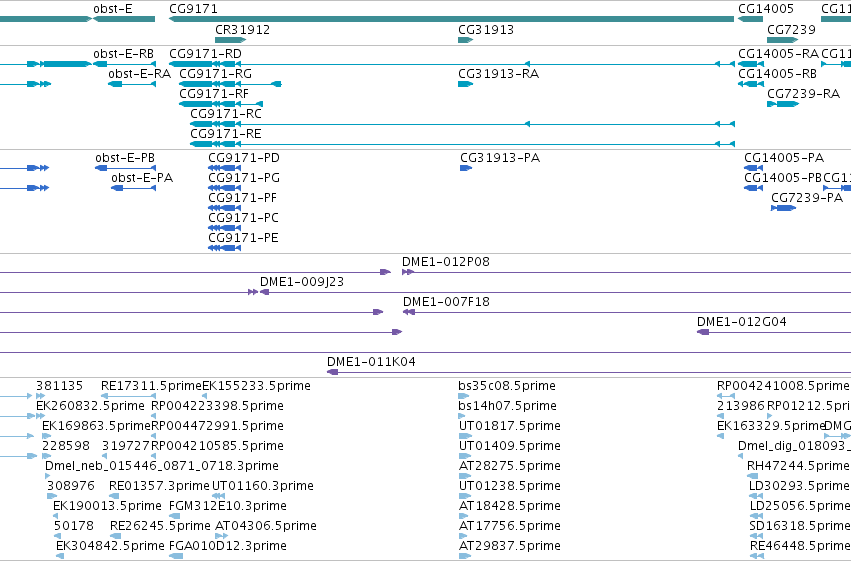Image resolution: width=851 pixels, height=561 pixels.
Task: Select EST AT28275.5prime
Action: [465, 476]
